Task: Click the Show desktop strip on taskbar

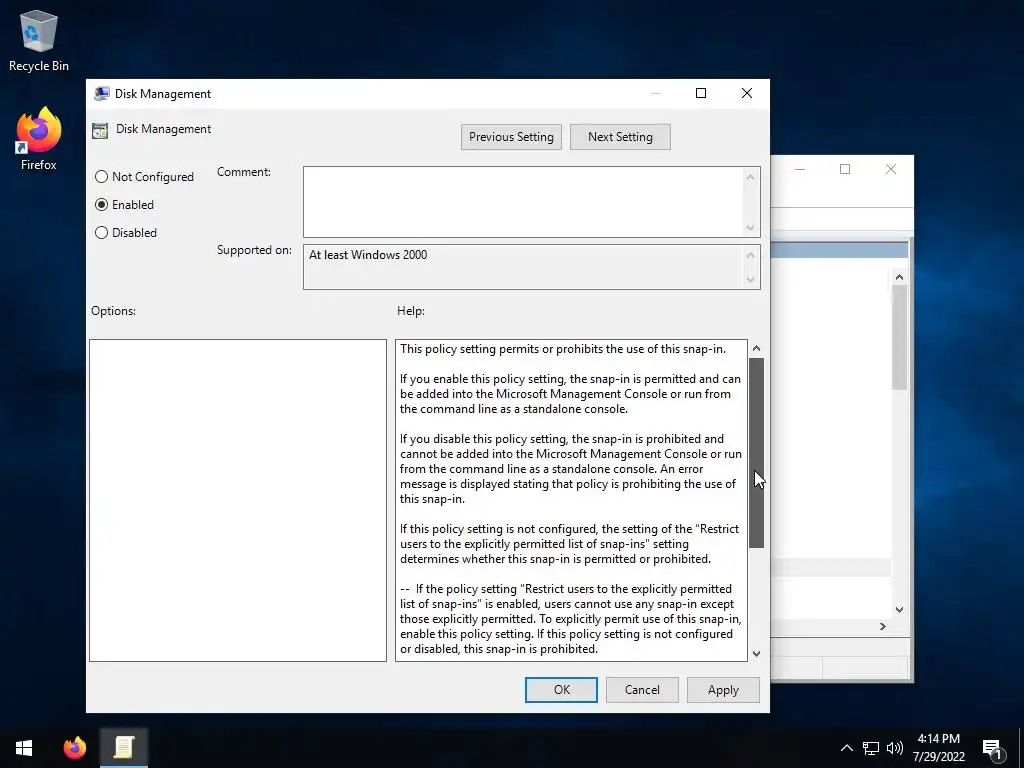Action: pyautogui.click(x=1021, y=748)
